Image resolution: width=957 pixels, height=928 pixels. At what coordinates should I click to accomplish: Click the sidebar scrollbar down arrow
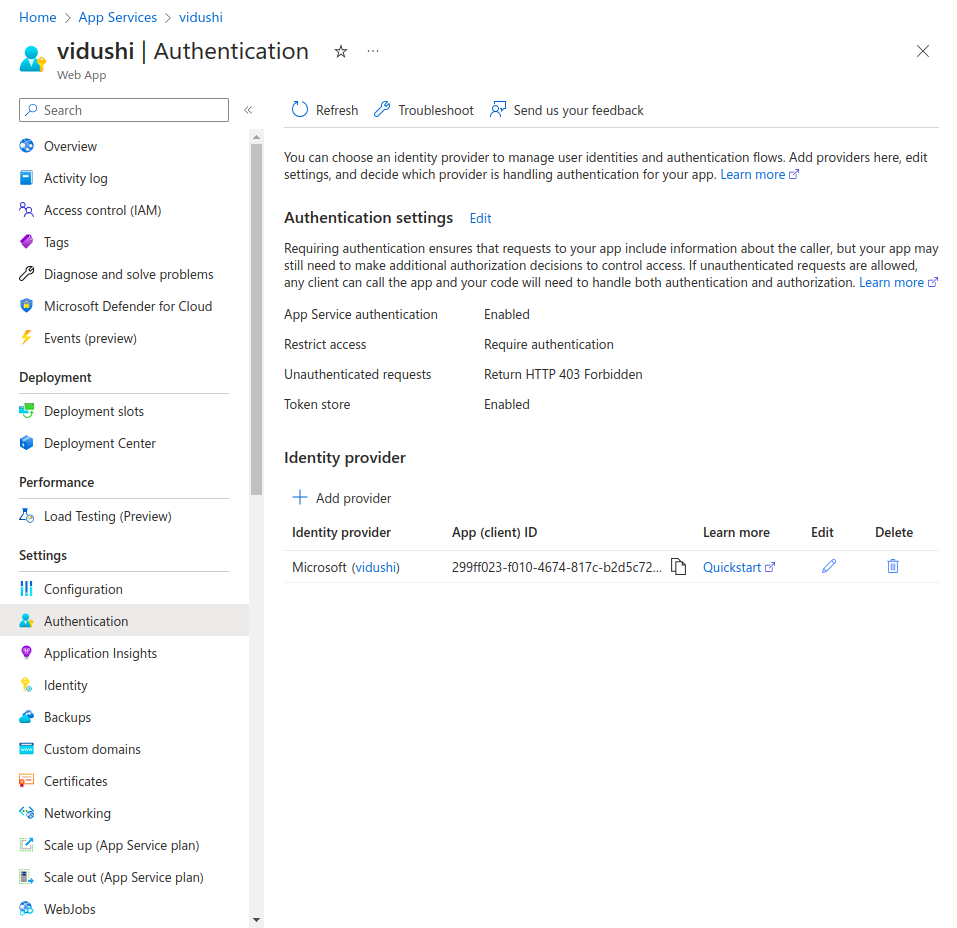click(256, 919)
